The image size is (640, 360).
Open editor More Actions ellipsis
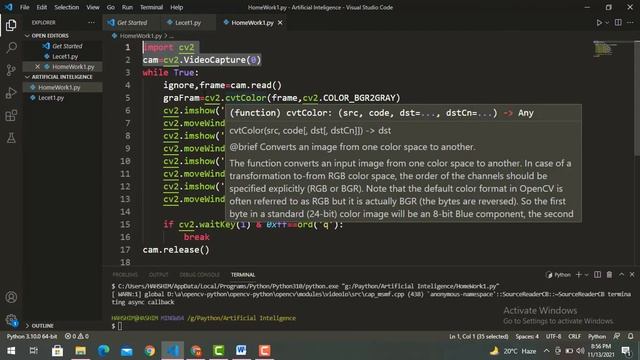pos(630,22)
